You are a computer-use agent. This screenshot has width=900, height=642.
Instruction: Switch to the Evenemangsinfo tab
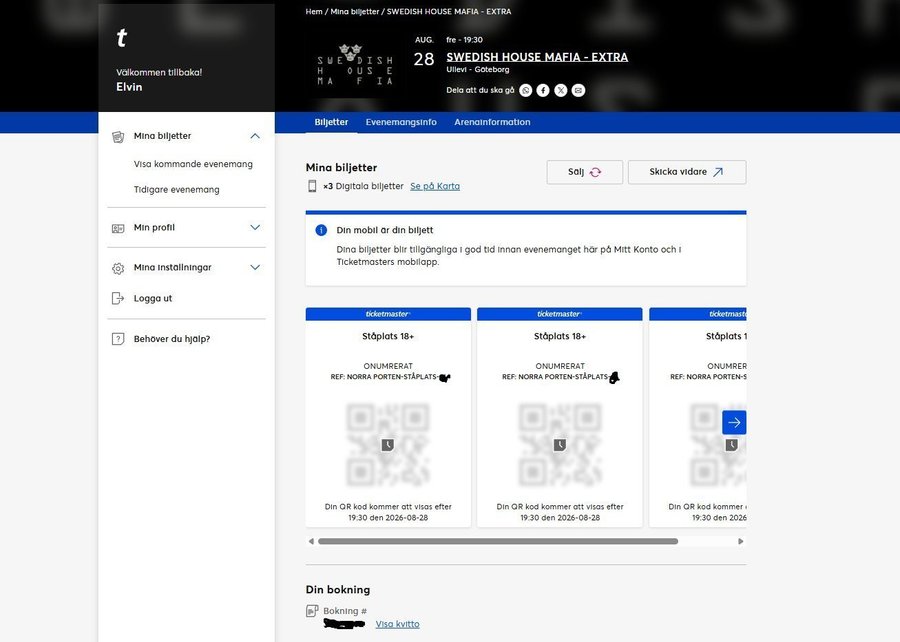click(x=401, y=122)
